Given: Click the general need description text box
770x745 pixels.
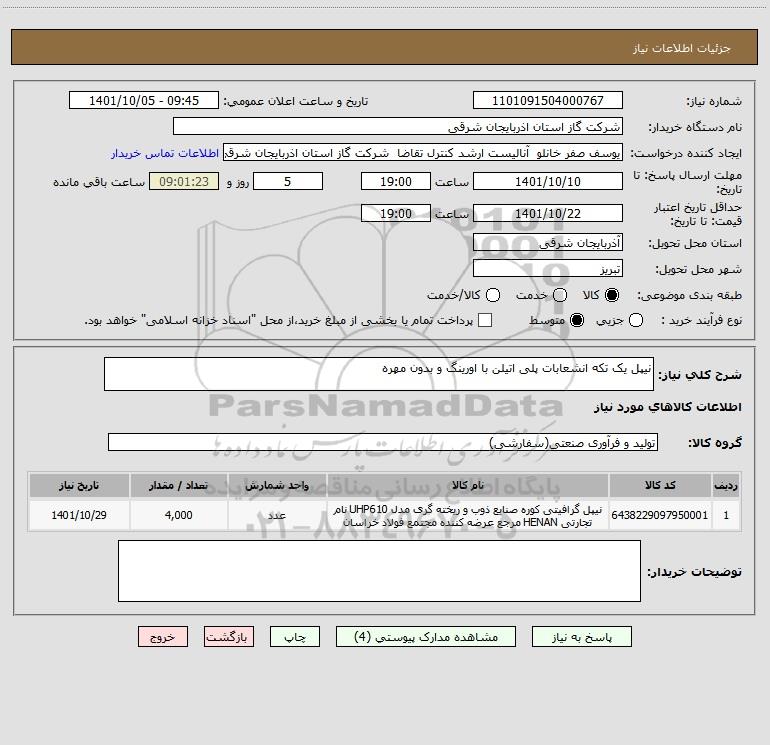Looking at the screenshot, I should [379, 374].
